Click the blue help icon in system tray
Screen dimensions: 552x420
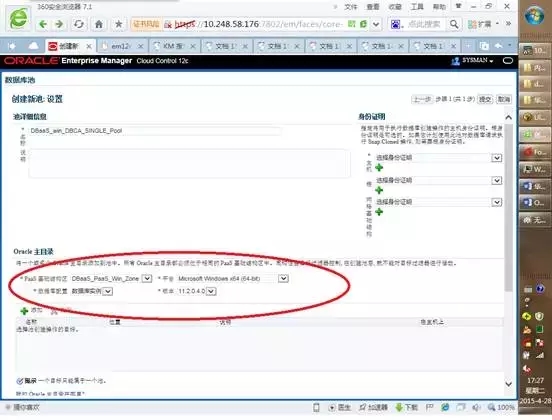[x=540, y=289]
